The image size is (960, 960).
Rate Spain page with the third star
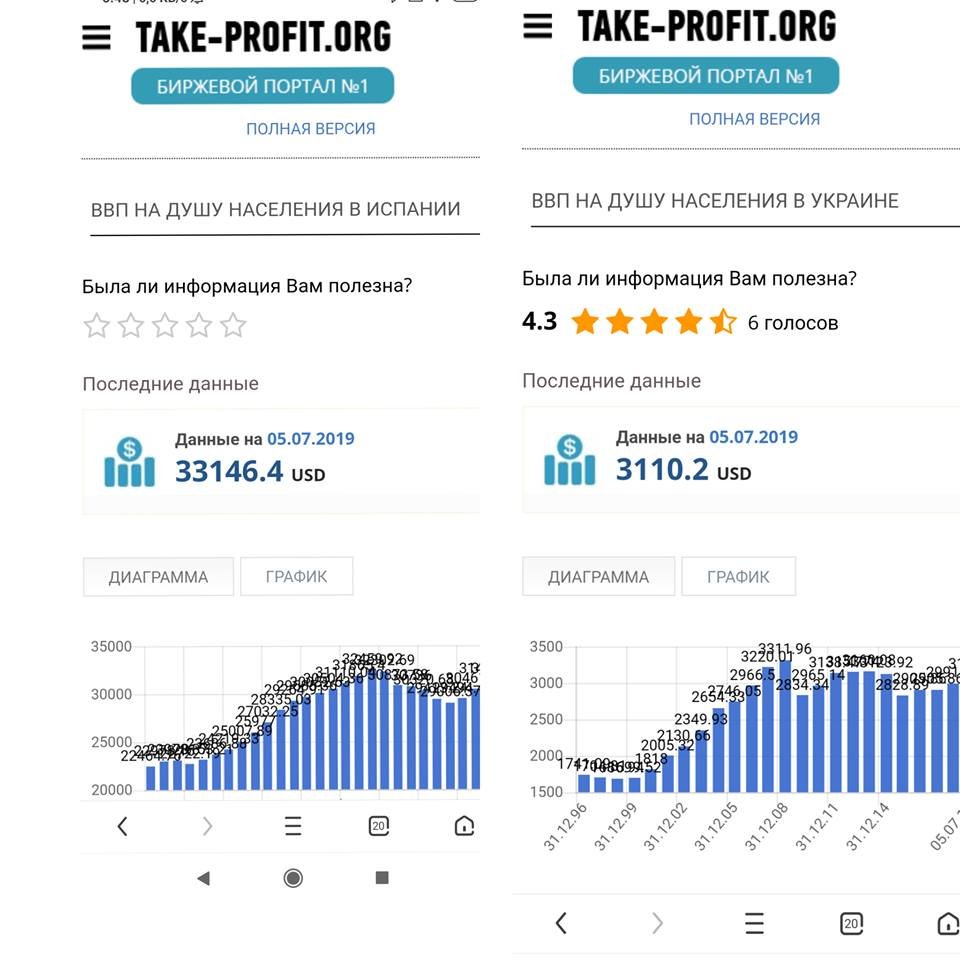point(165,325)
